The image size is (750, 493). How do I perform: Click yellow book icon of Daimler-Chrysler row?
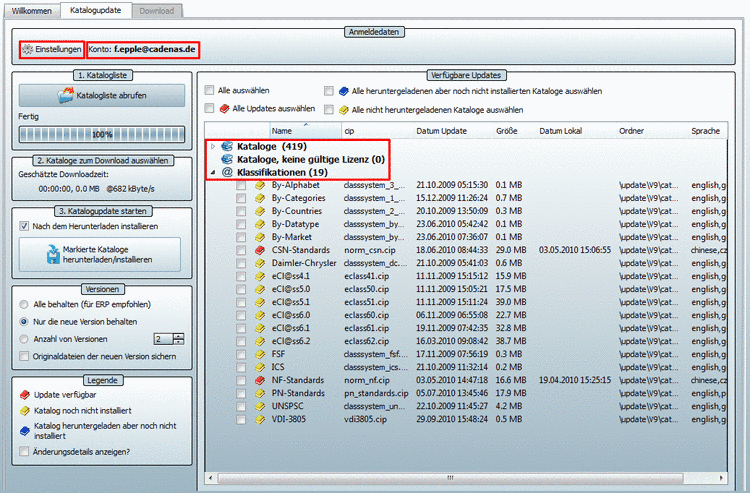pyautogui.click(x=260, y=263)
